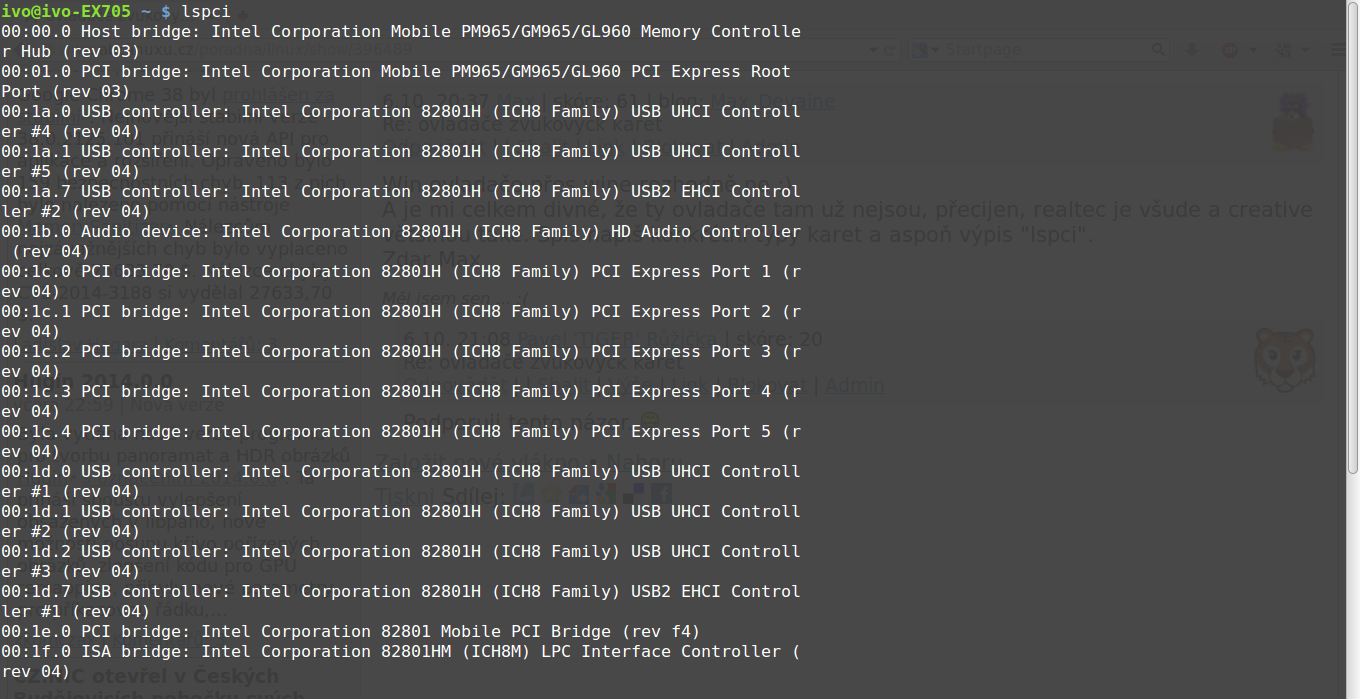Click the 00:1d.0 USB controller line

(x=401, y=481)
